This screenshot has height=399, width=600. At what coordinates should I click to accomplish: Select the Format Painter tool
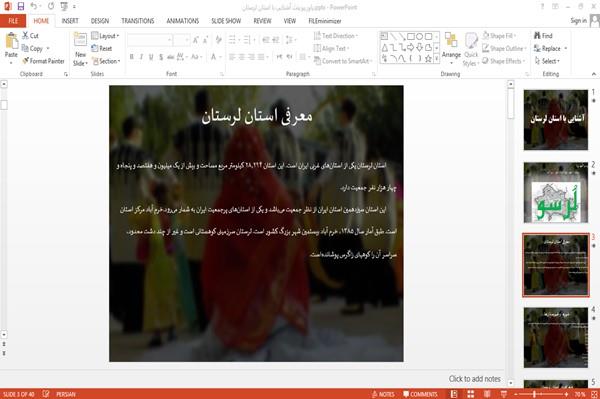[43, 61]
